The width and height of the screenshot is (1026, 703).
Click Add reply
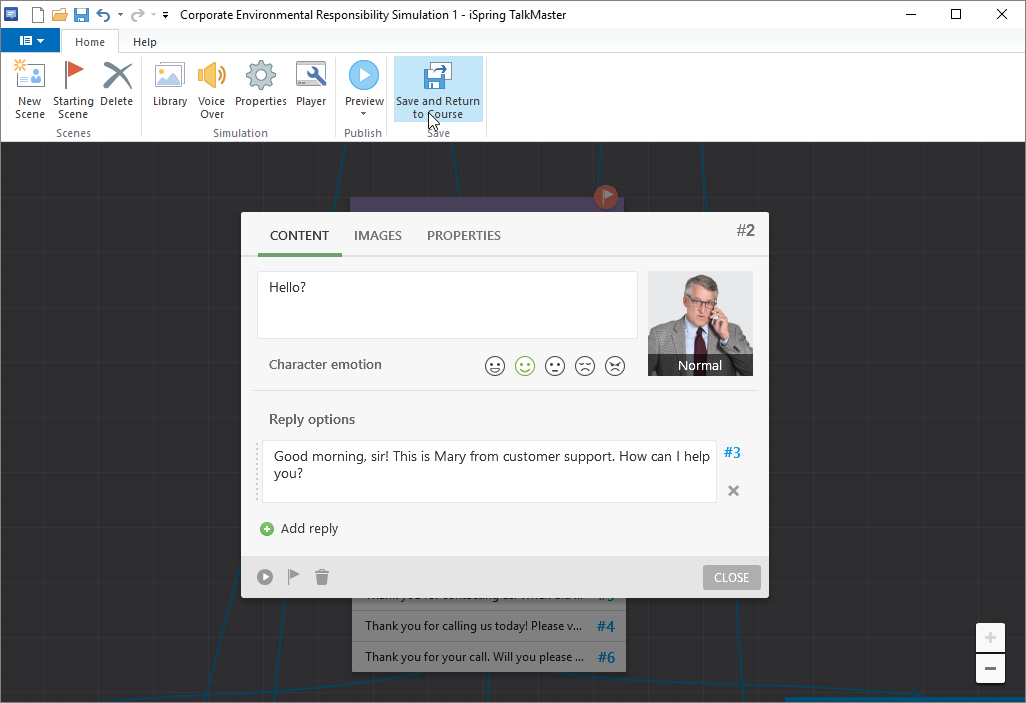click(298, 528)
